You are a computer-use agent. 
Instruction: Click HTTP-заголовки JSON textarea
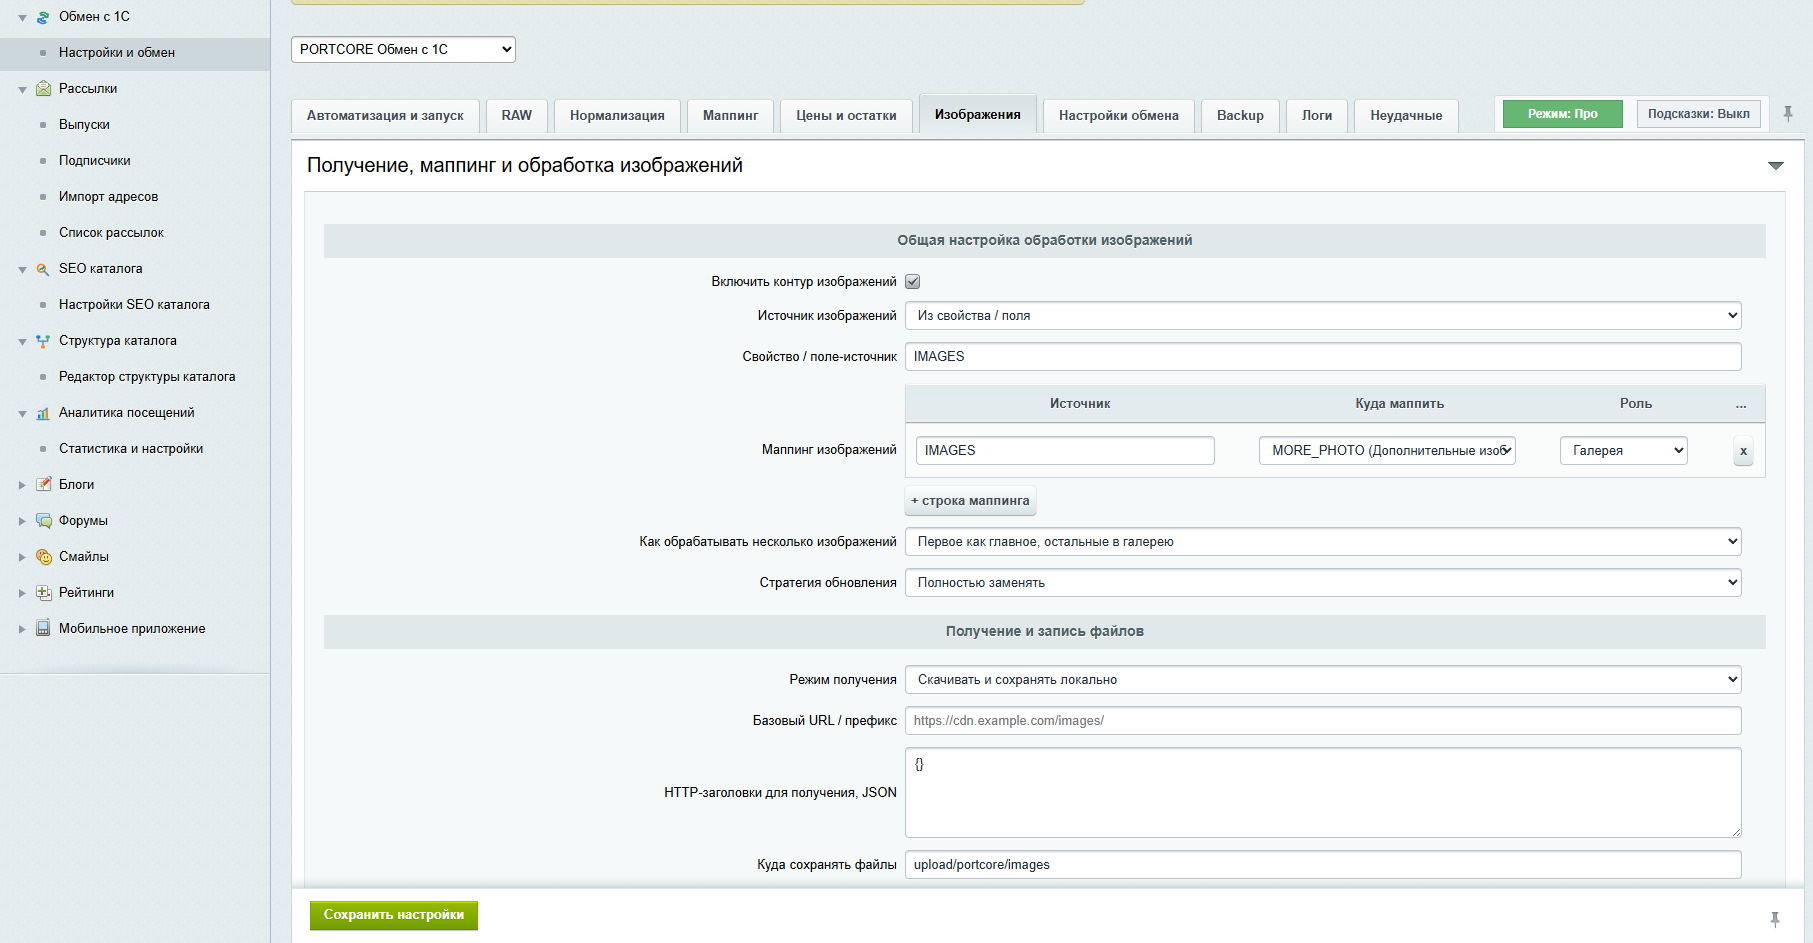(1323, 793)
